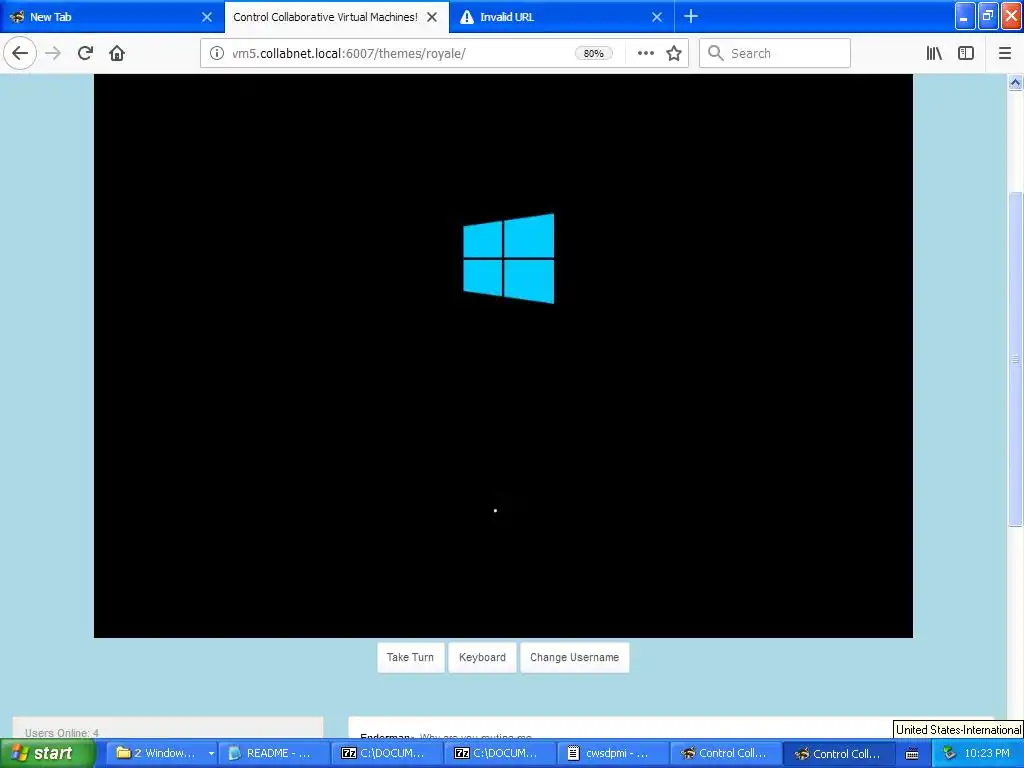Expand the Windows Explorer group dropdown arrow
Viewport: 1024px width, 768px height.
(x=211, y=754)
